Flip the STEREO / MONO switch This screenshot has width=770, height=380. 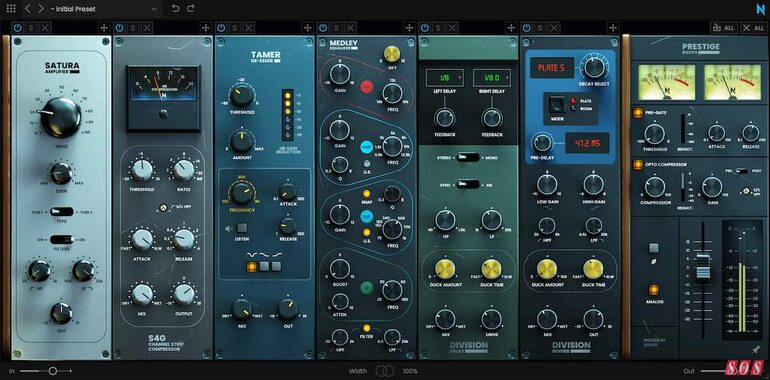(468, 158)
